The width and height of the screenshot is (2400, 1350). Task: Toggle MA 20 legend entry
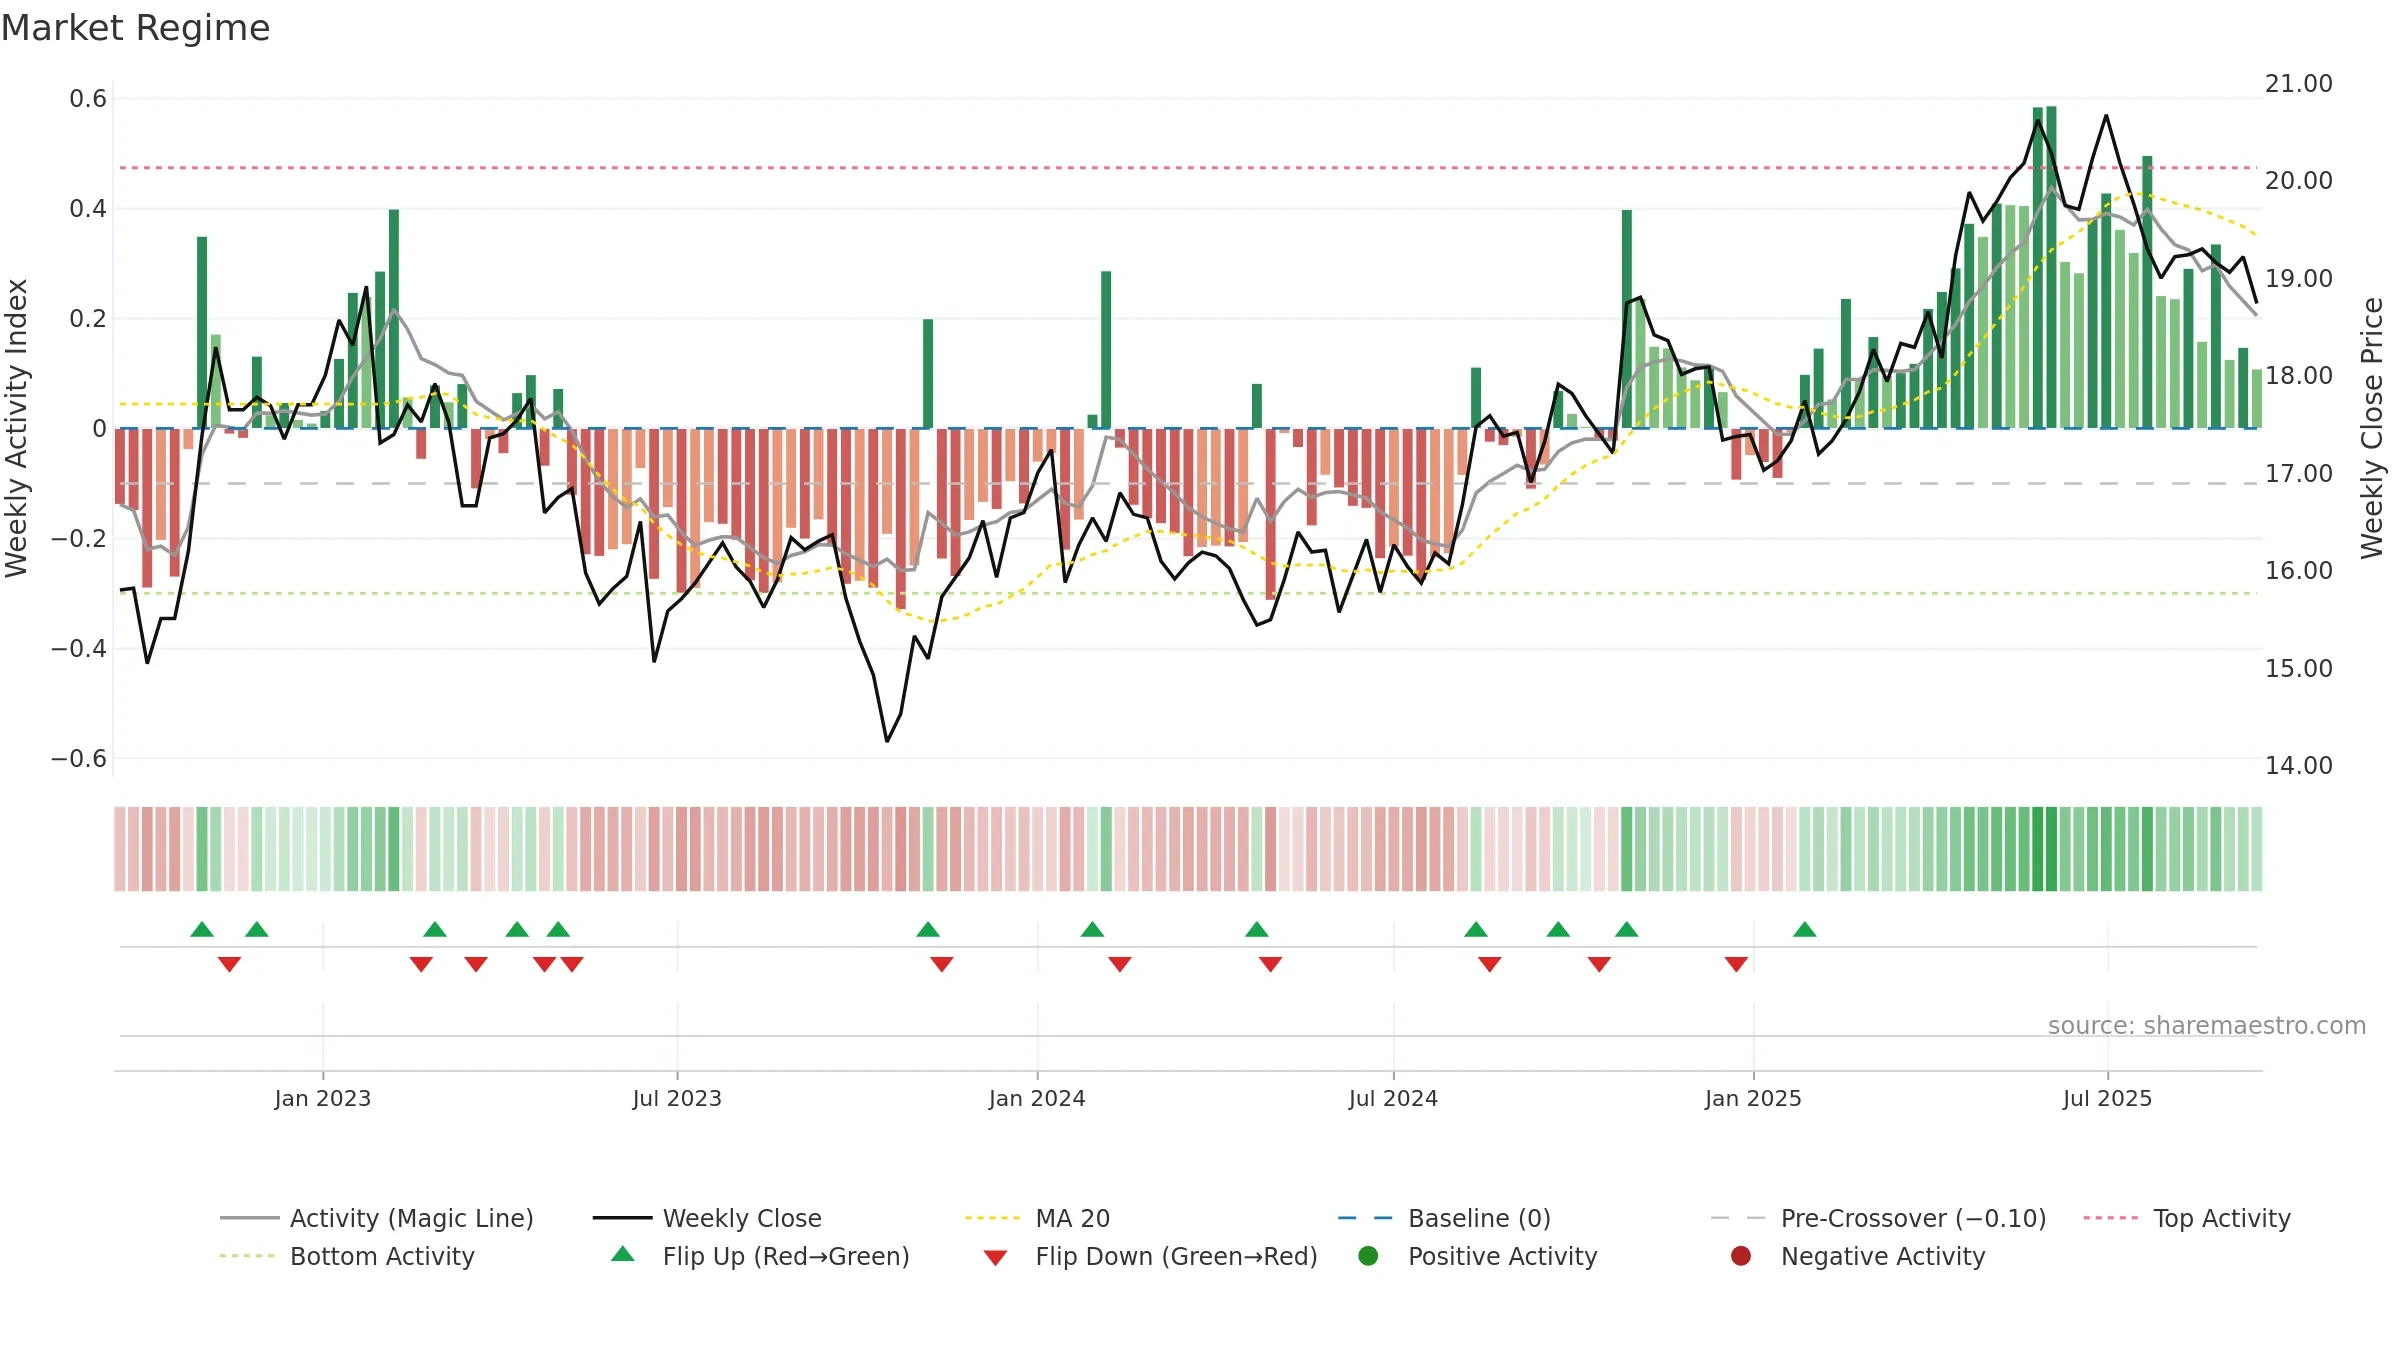1037,1218
